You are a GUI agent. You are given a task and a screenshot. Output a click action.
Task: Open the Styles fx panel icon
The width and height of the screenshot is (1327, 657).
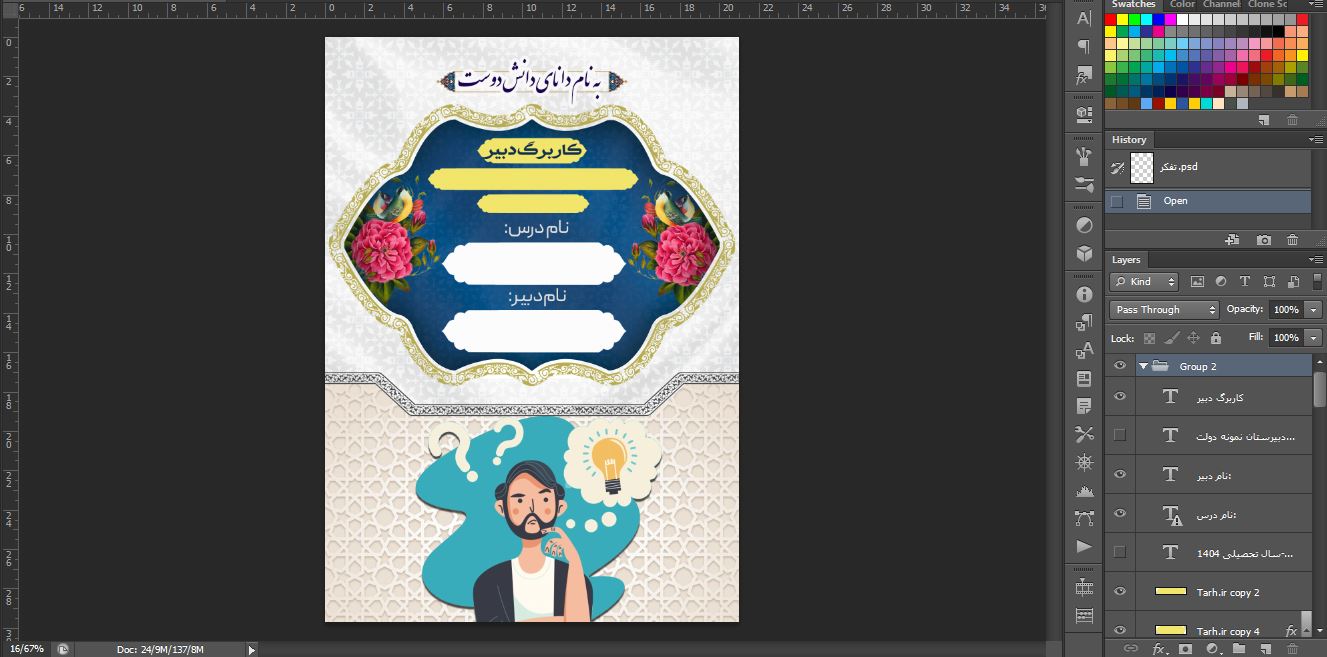1084,76
